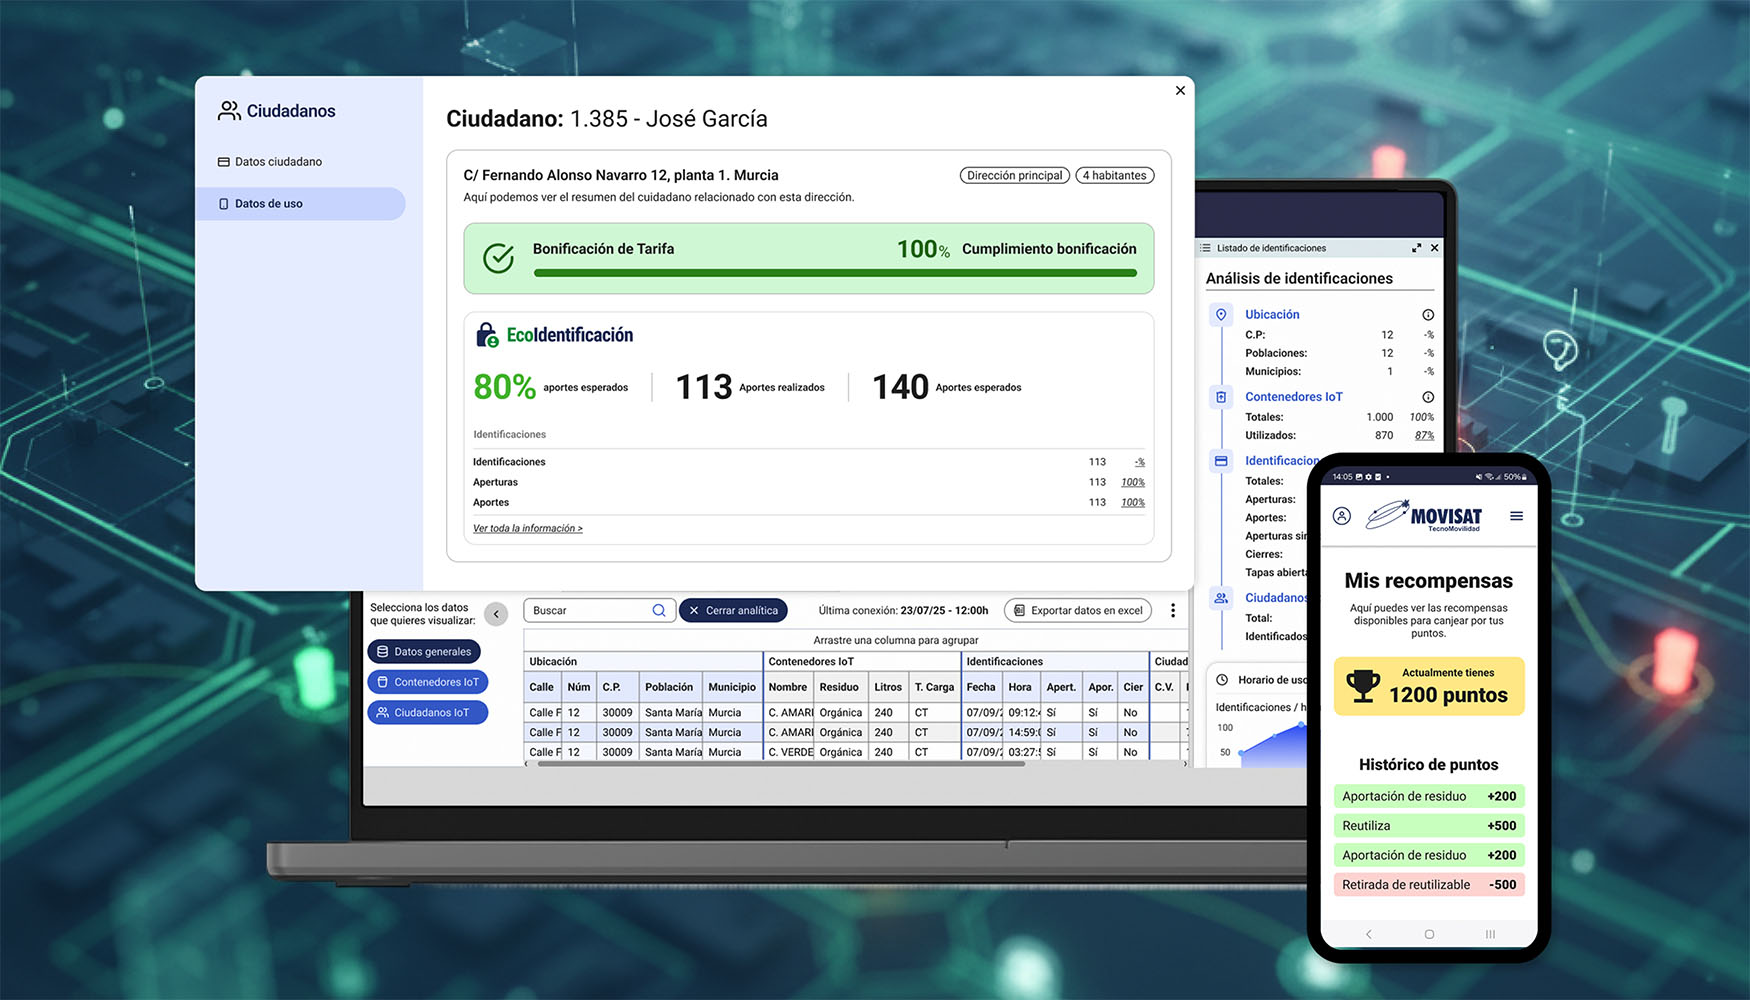Click the search magnifier icon in Buscar
The width and height of the screenshot is (1750, 1000).
point(659,611)
